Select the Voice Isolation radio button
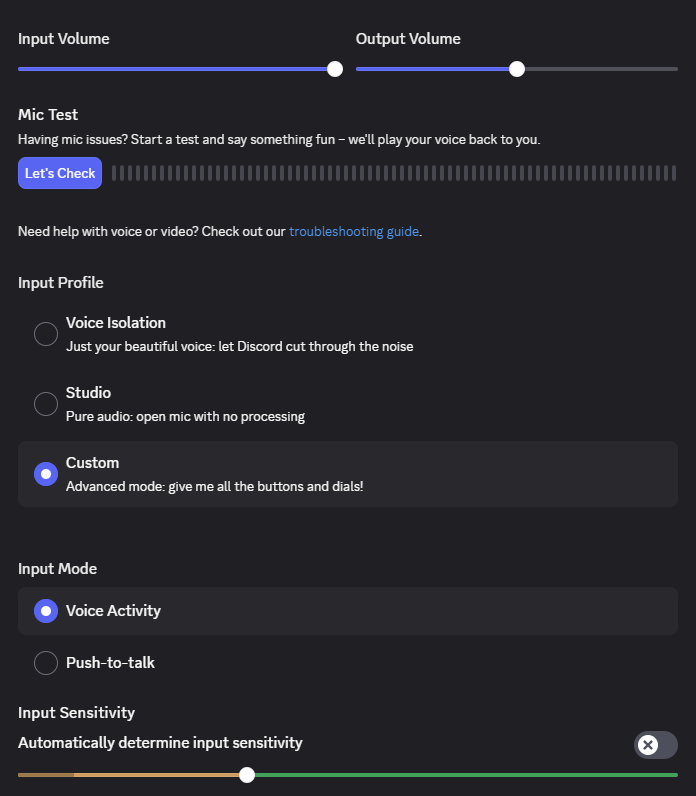696x796 pixels. click(46, 334)
